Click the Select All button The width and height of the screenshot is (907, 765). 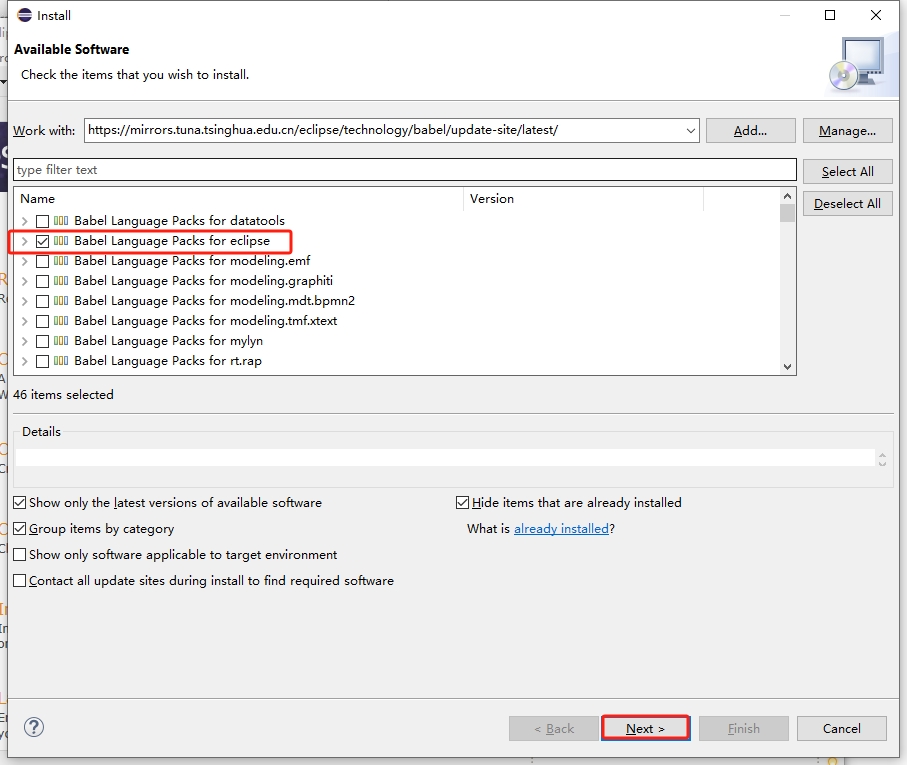pos(847,172)
